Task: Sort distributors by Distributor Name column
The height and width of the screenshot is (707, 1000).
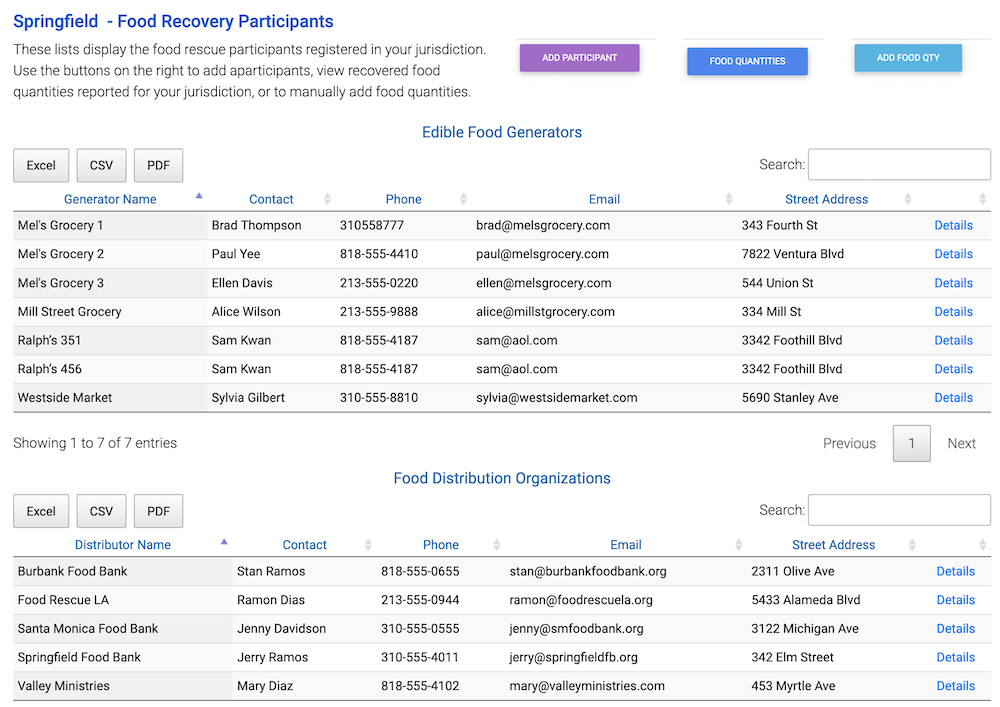Action: (123, 545)
